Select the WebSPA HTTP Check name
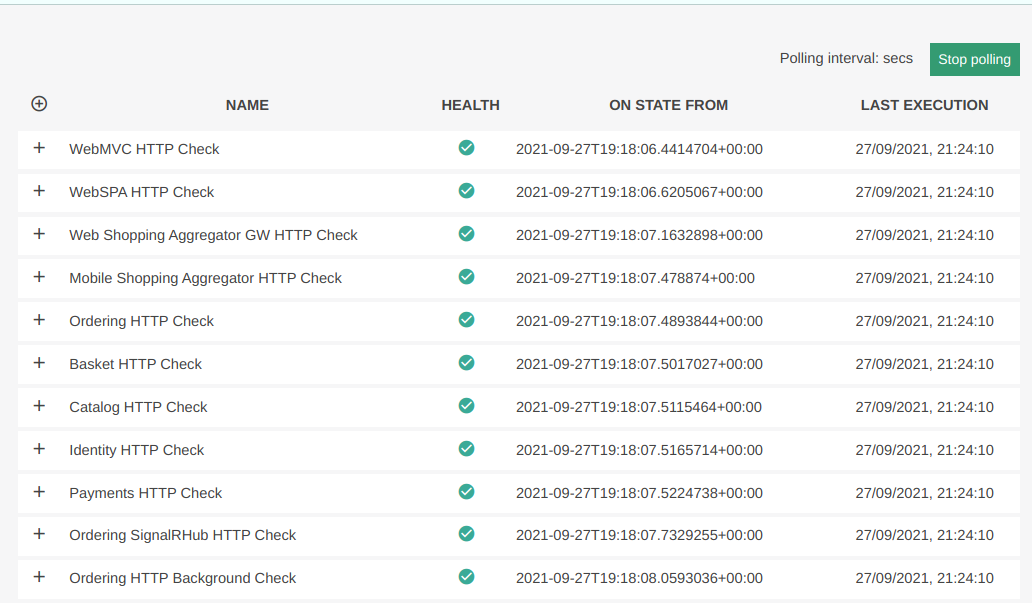Image resolution: width=1032 pixels, height=603 pixels. pyautogui.click(x=142, y=192)
